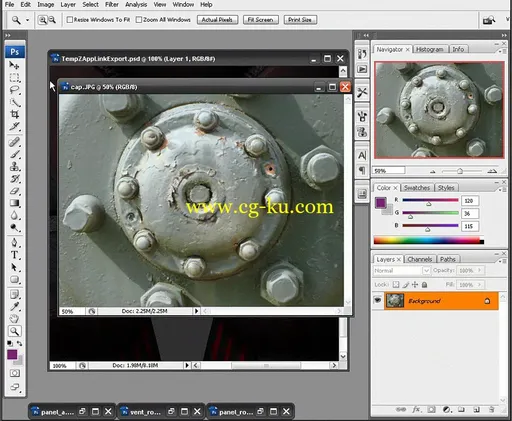Select the Rectangular Marquee tool
Image resolution: width=512 pixels, height=421 pixels.
[14, 78]
